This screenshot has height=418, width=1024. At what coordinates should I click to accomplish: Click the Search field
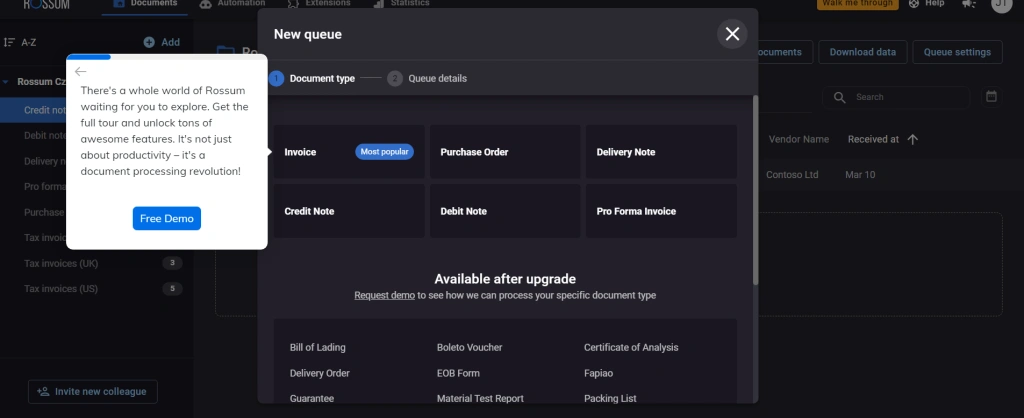tap(896, 97)
